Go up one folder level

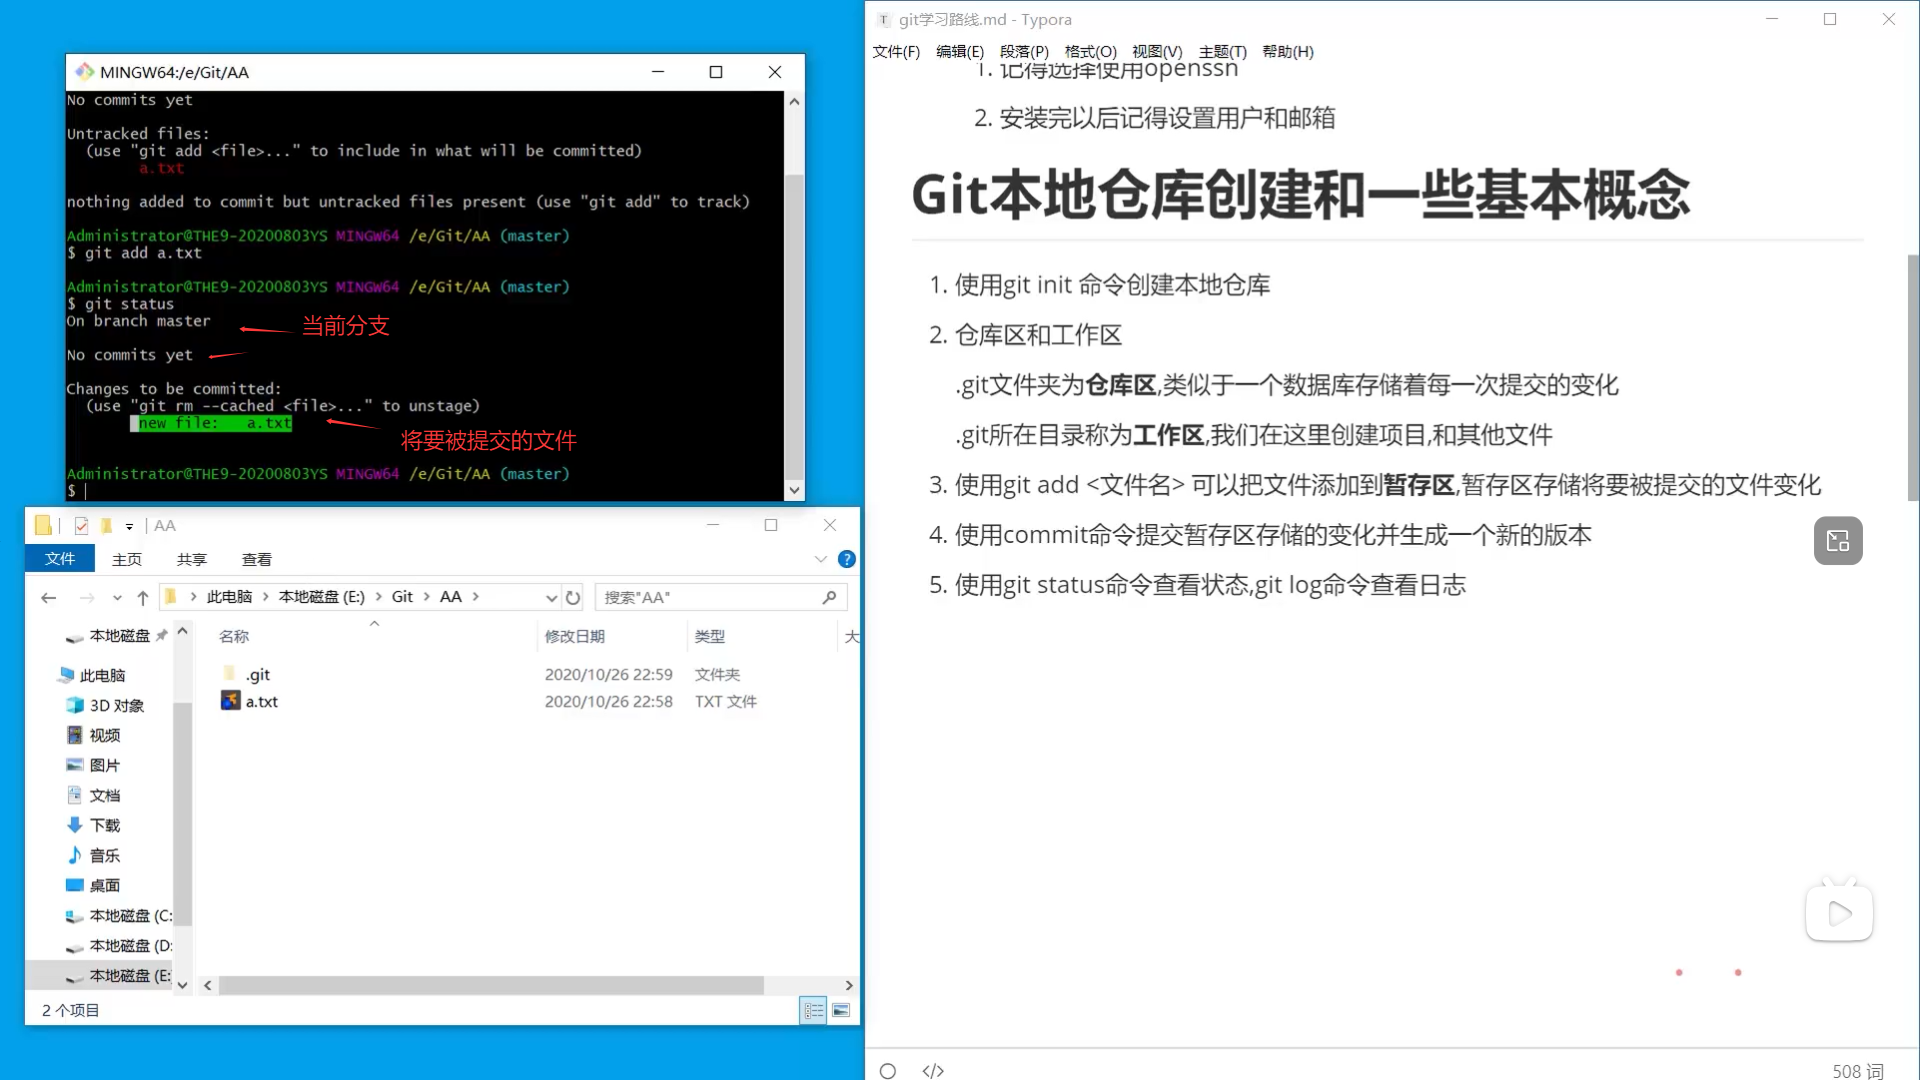[x=143, y=598]
